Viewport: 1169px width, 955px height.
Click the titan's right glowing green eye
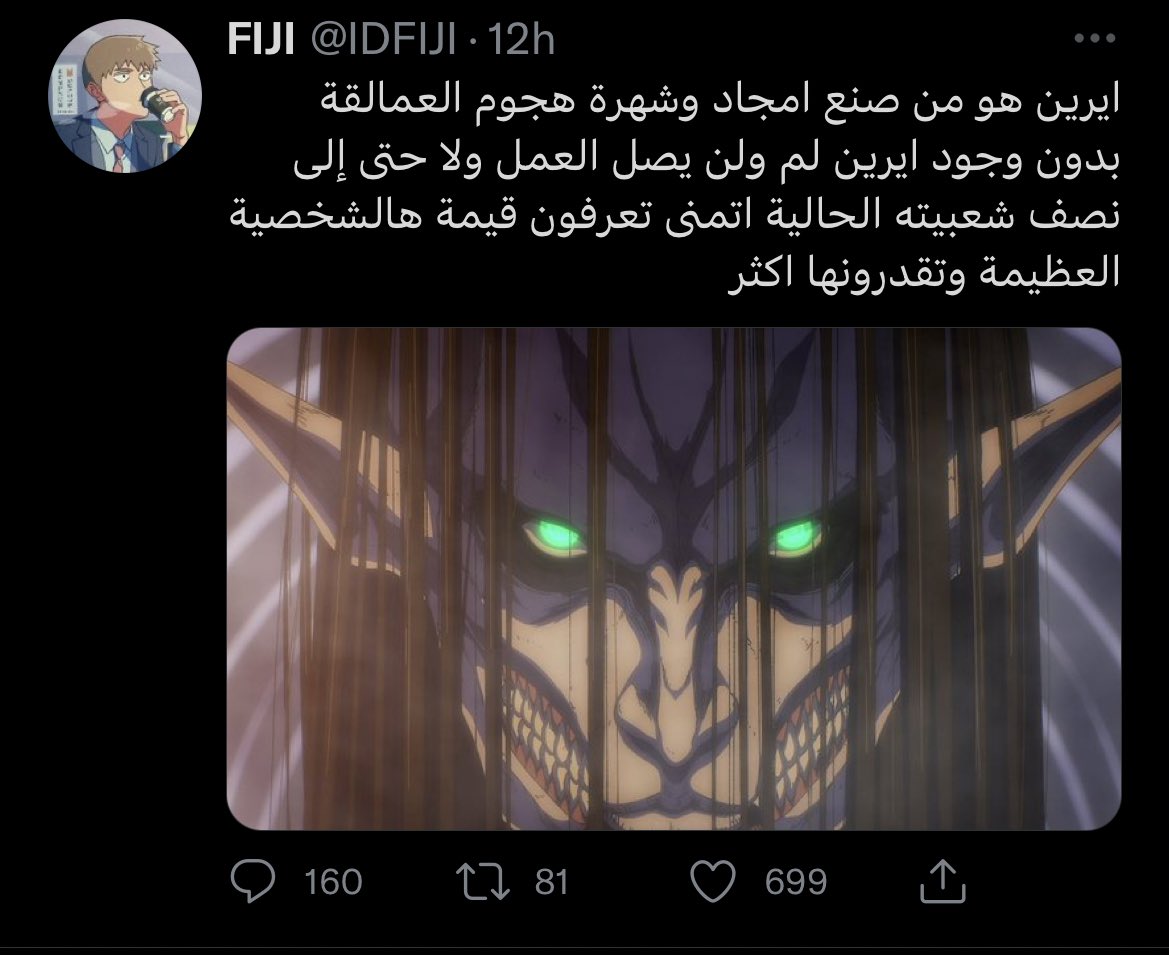pyautogui.click(x=793, y=536)
